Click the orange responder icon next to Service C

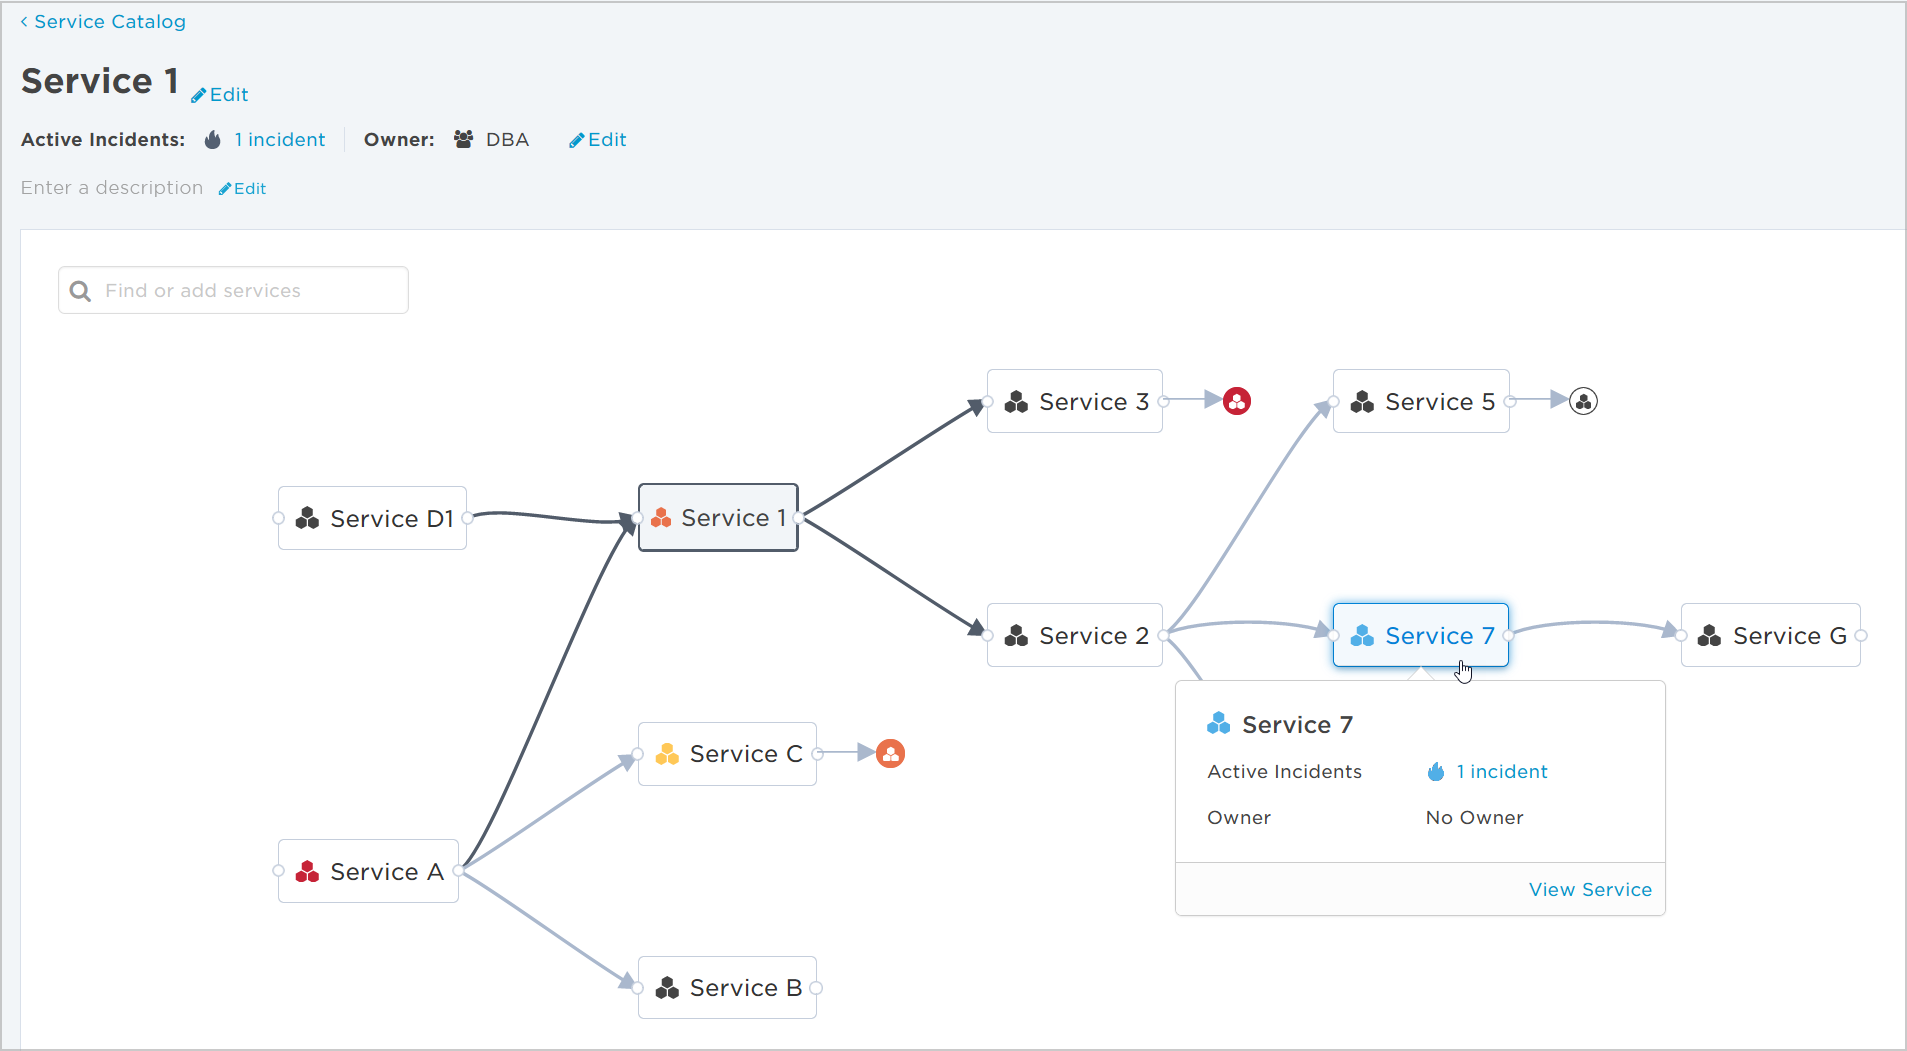(888, 753)
